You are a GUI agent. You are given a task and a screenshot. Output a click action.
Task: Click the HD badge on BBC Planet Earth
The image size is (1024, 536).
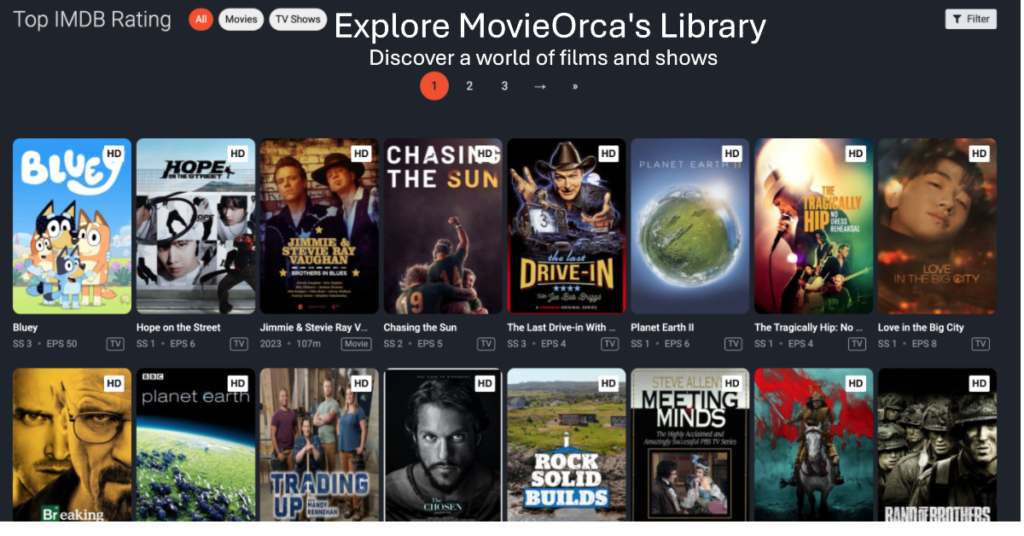pos(238,383)
